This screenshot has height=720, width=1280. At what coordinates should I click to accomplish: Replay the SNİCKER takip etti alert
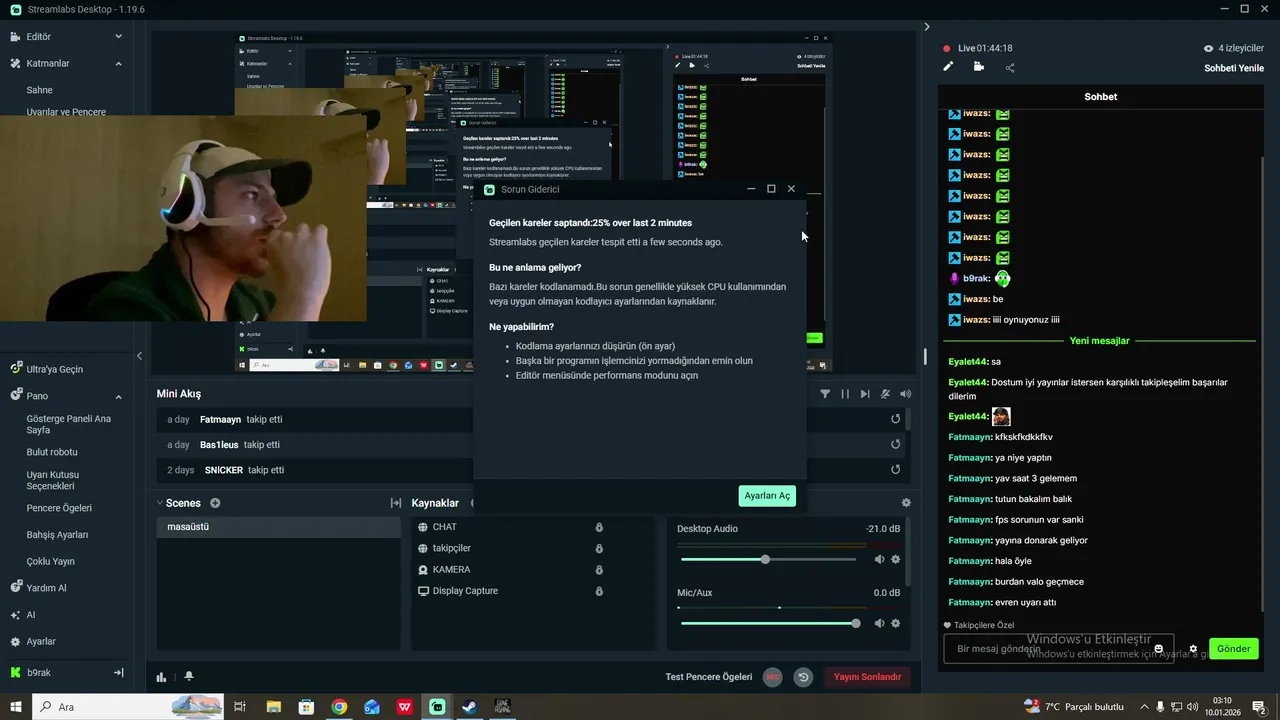(x=896, y=470)
